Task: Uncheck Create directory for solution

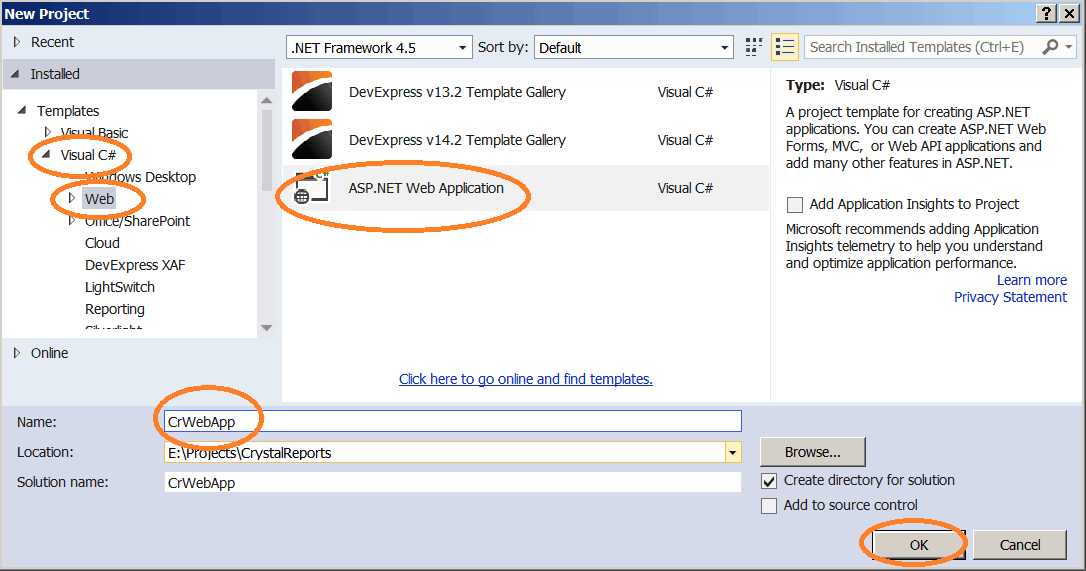Action: (769, 481)
